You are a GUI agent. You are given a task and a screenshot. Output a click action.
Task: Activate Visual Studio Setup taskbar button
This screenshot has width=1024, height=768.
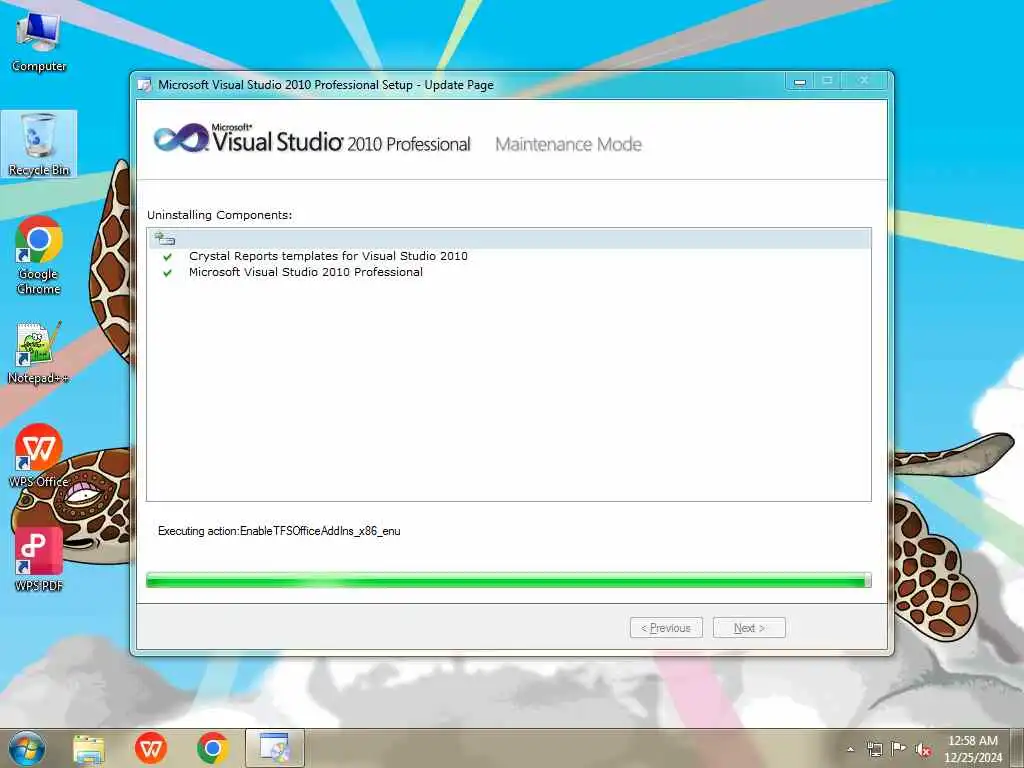click(274, 748)
